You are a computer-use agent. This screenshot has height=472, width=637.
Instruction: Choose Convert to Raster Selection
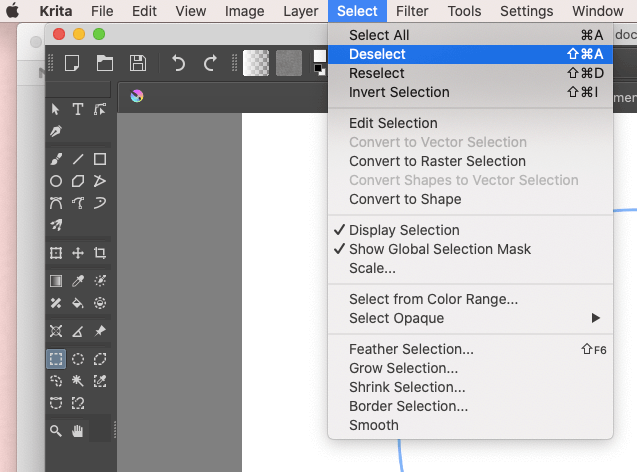(x=470, y=161)
